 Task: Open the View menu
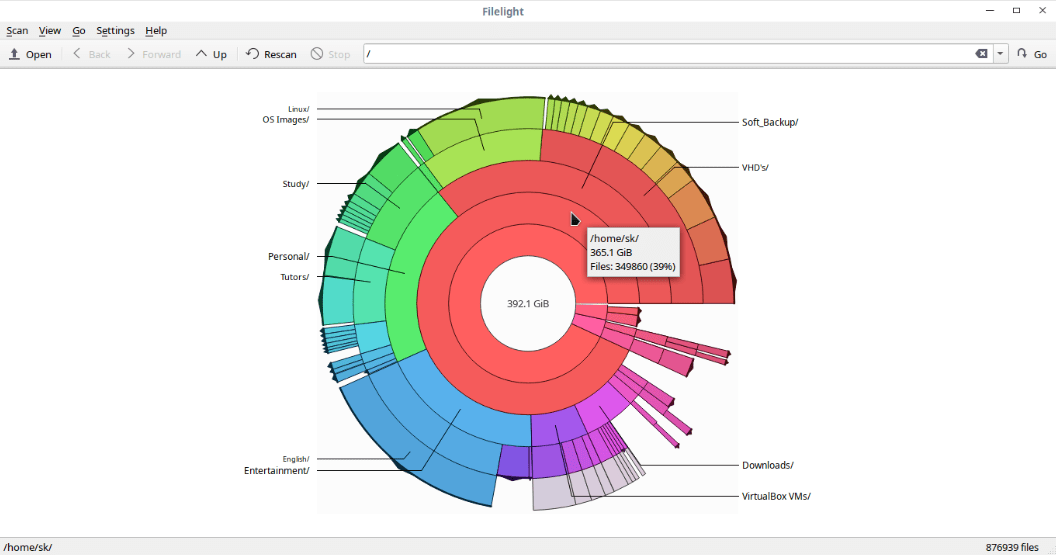pyautogui.click(x=50, y=31)
